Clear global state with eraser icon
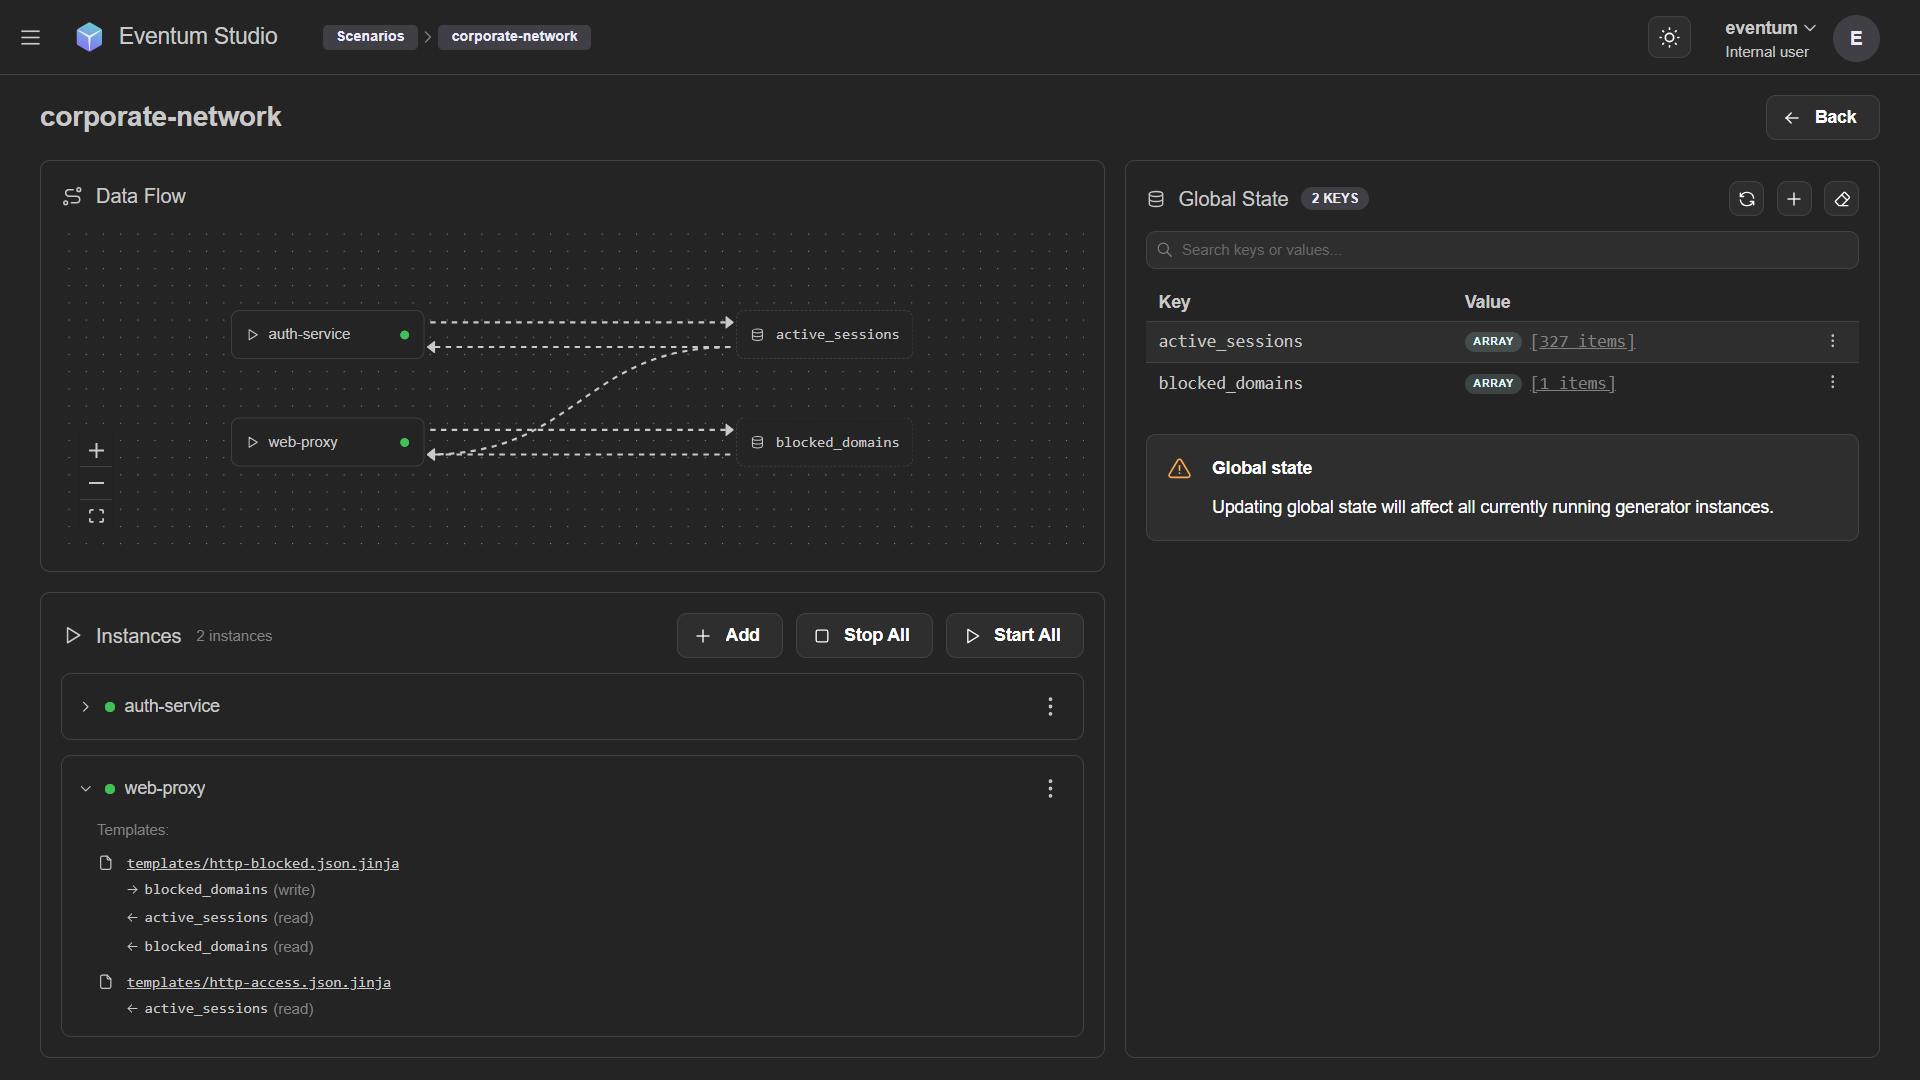Image resolution: width=1920 pixels, height=1080 pixels. click(1842, 199)
